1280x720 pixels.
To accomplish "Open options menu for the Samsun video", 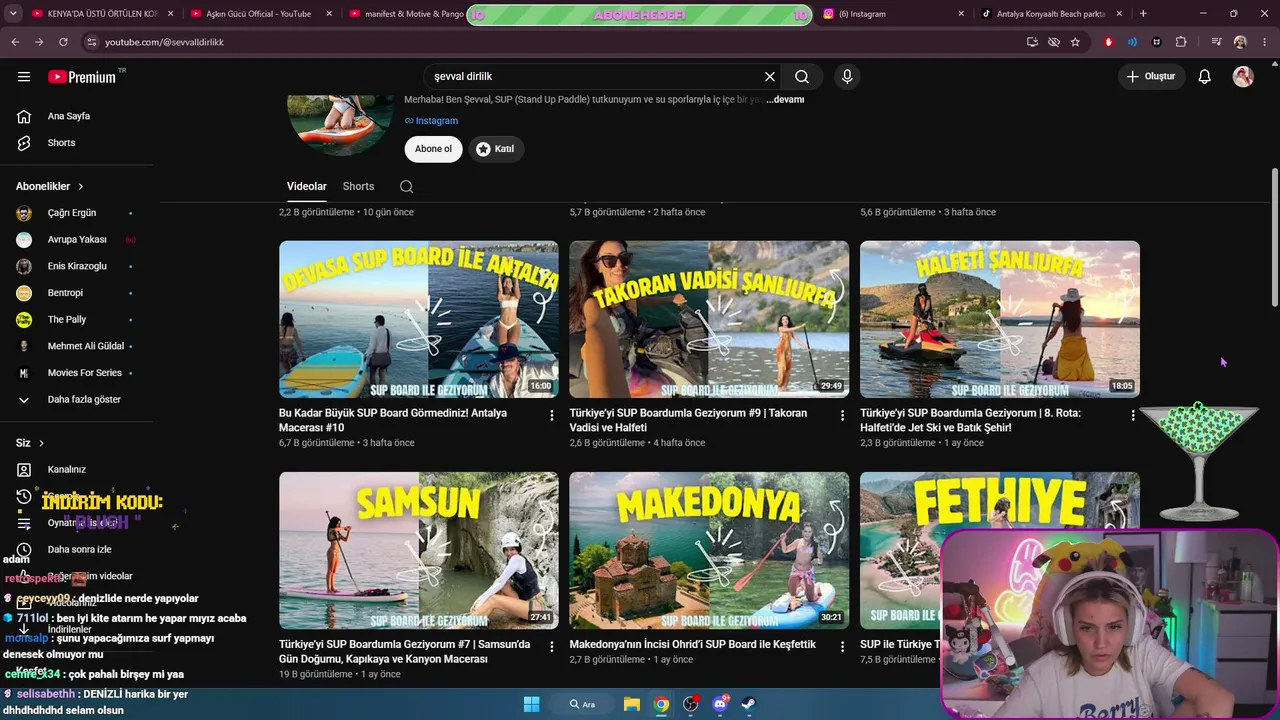I will coord(551,647).
